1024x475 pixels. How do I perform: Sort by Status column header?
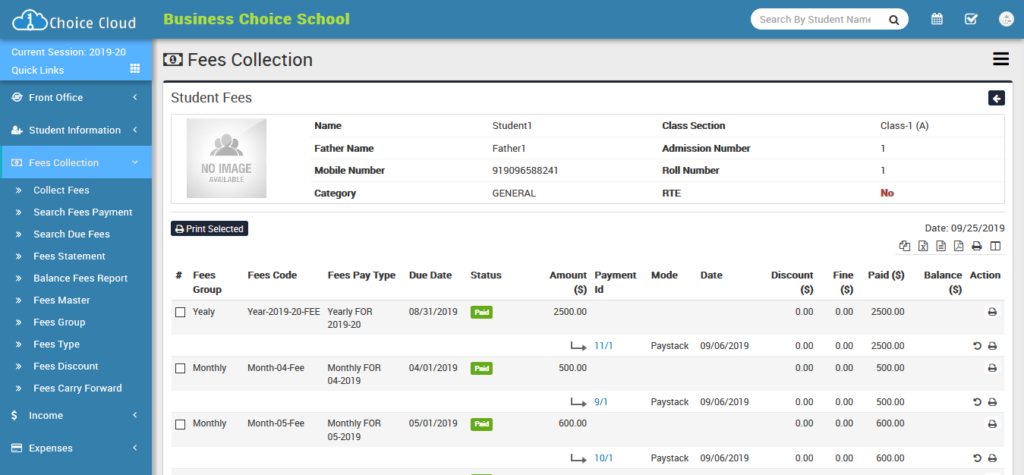click(486, 275)
